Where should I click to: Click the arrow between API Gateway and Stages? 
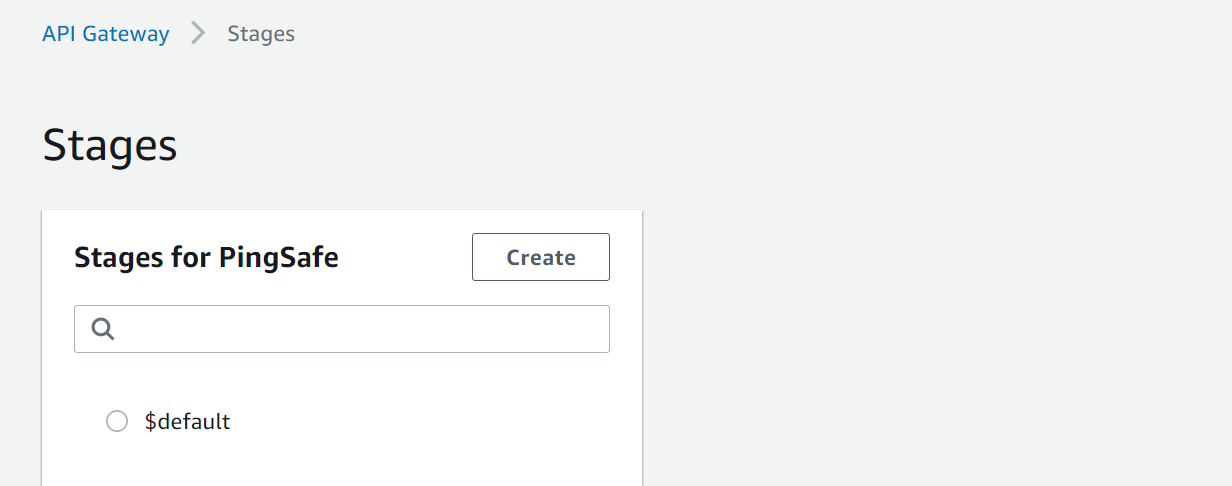point(198,33)
